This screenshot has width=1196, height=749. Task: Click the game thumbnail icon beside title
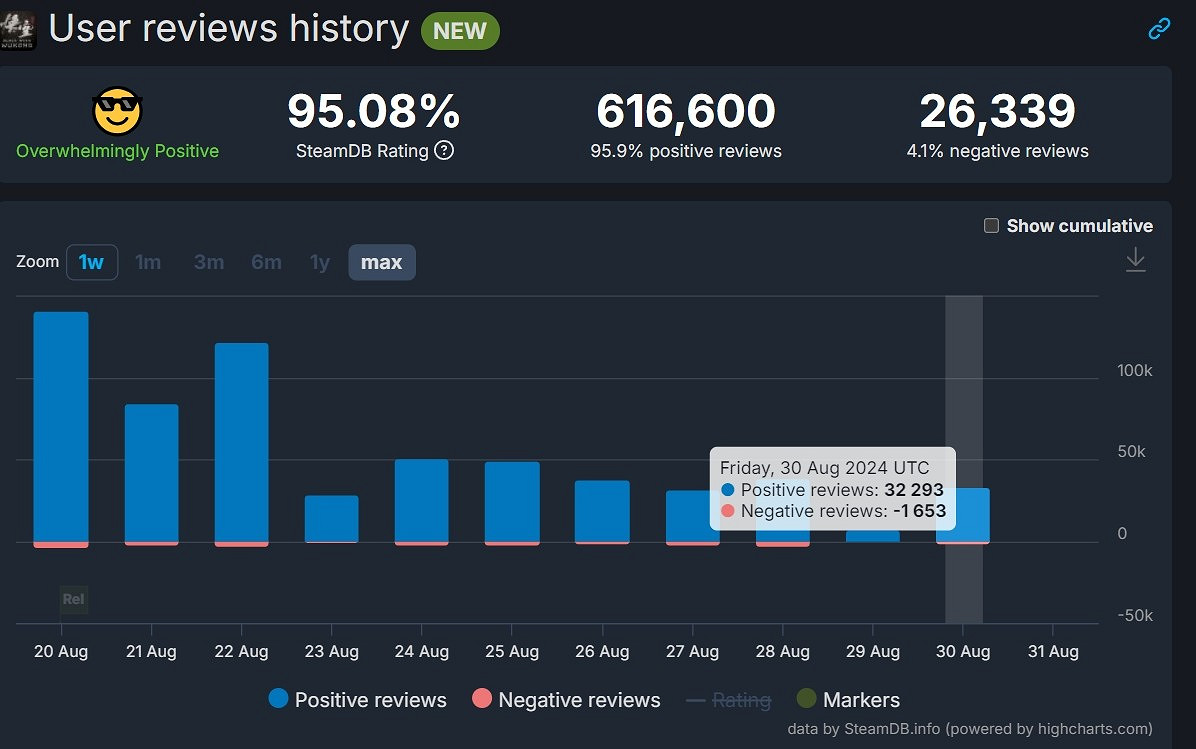(17, 30)
